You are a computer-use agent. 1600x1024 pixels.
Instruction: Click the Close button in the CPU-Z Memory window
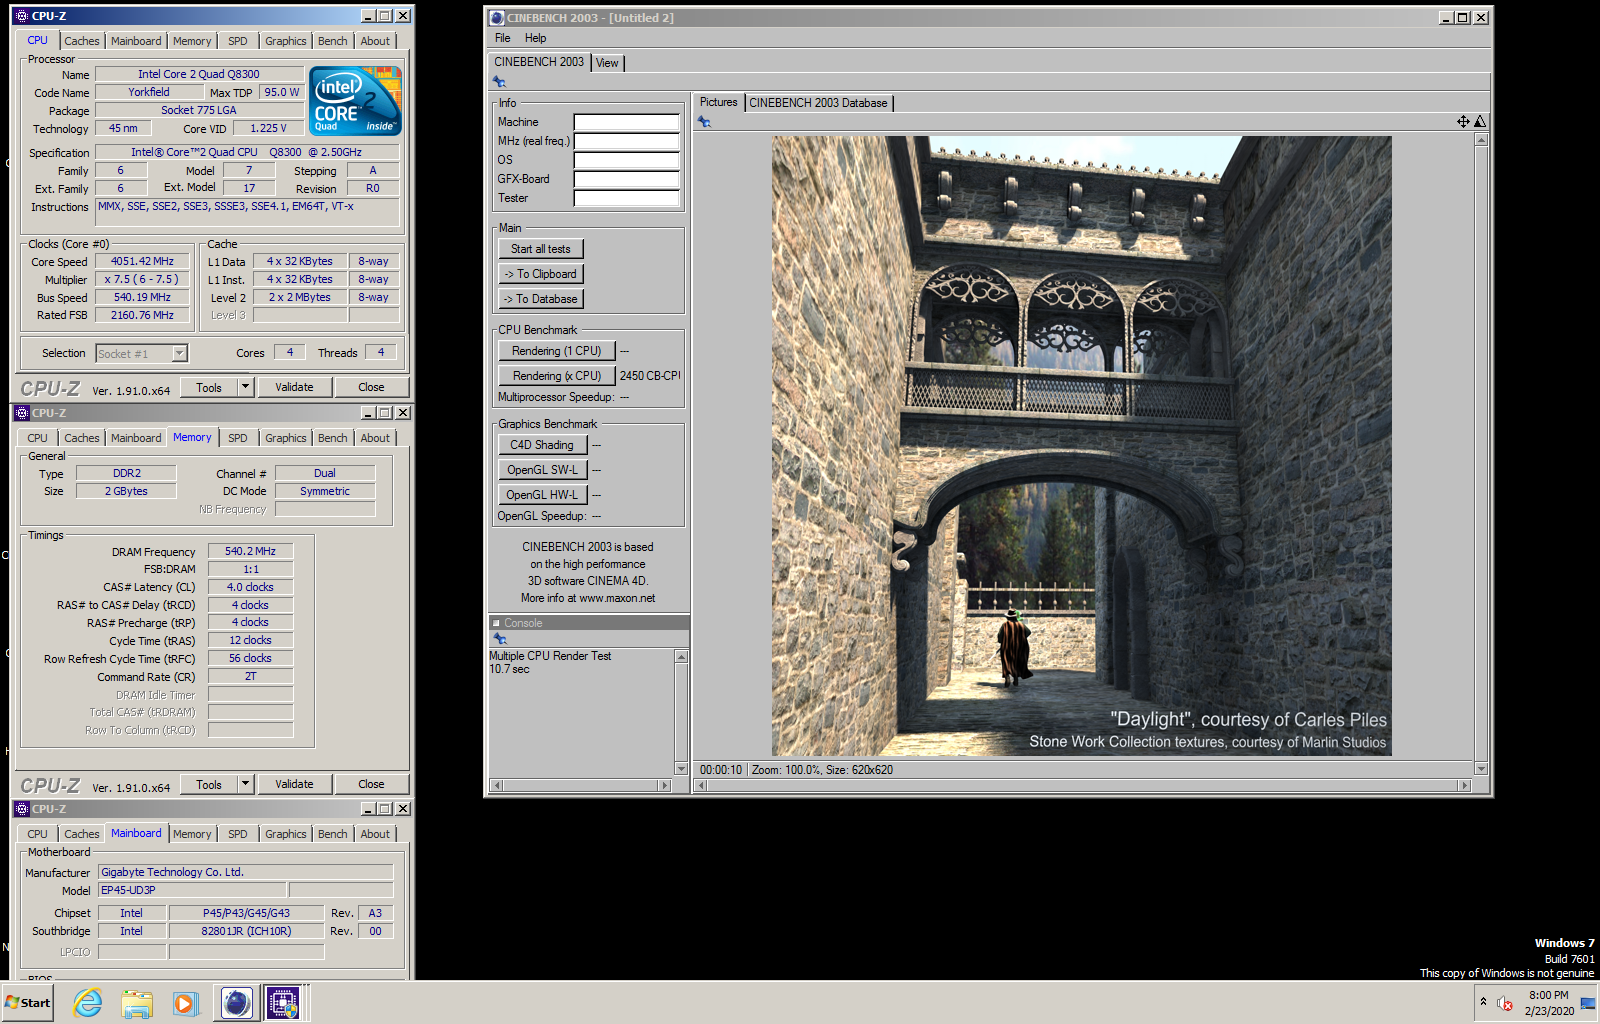[x=371, y=784]
